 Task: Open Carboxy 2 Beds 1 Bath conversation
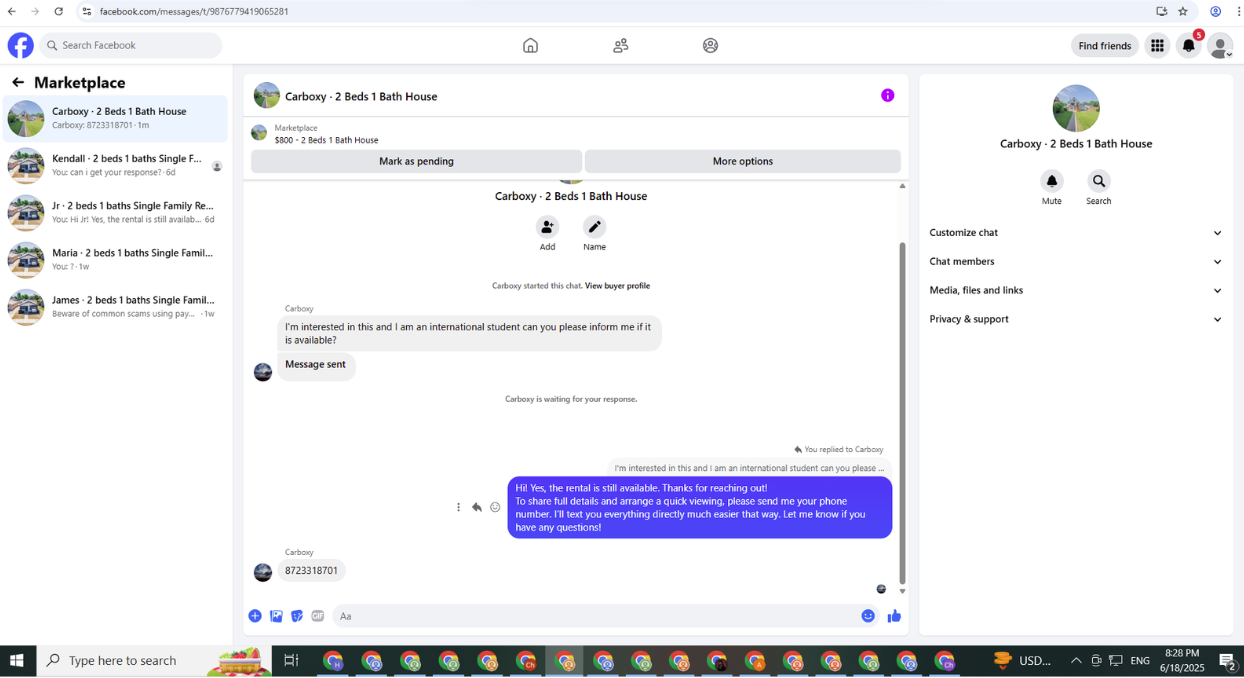115,119
